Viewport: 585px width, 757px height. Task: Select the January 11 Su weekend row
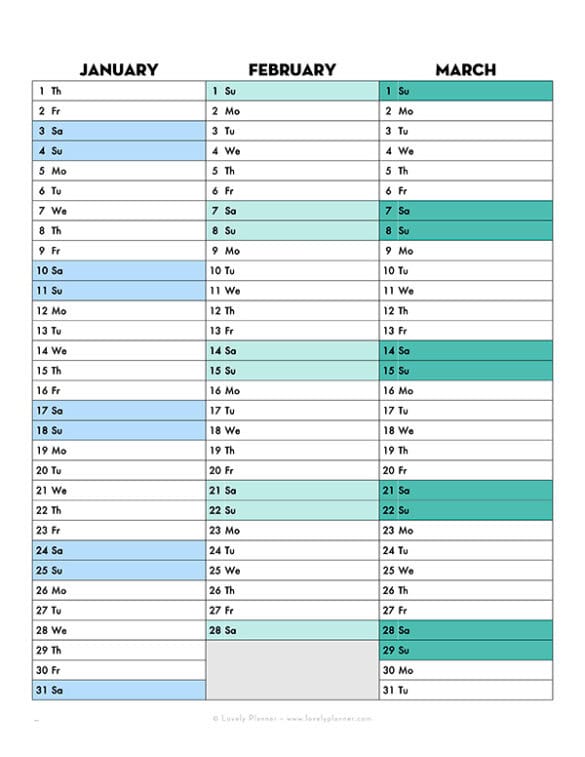[x=119, y=291]
